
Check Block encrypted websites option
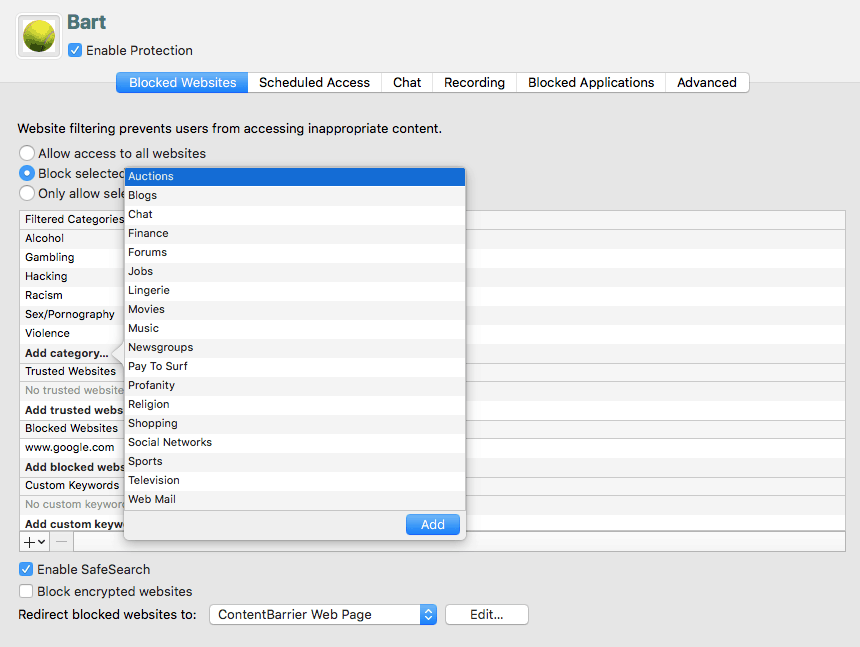26,591
